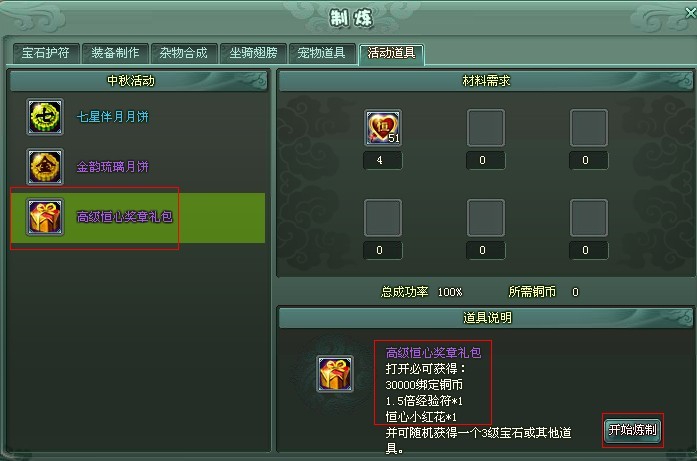Select the 金韵琉璃月饼 gold mooncake icon
This screenshot has width=697, height=461.
tap(44, 167)
